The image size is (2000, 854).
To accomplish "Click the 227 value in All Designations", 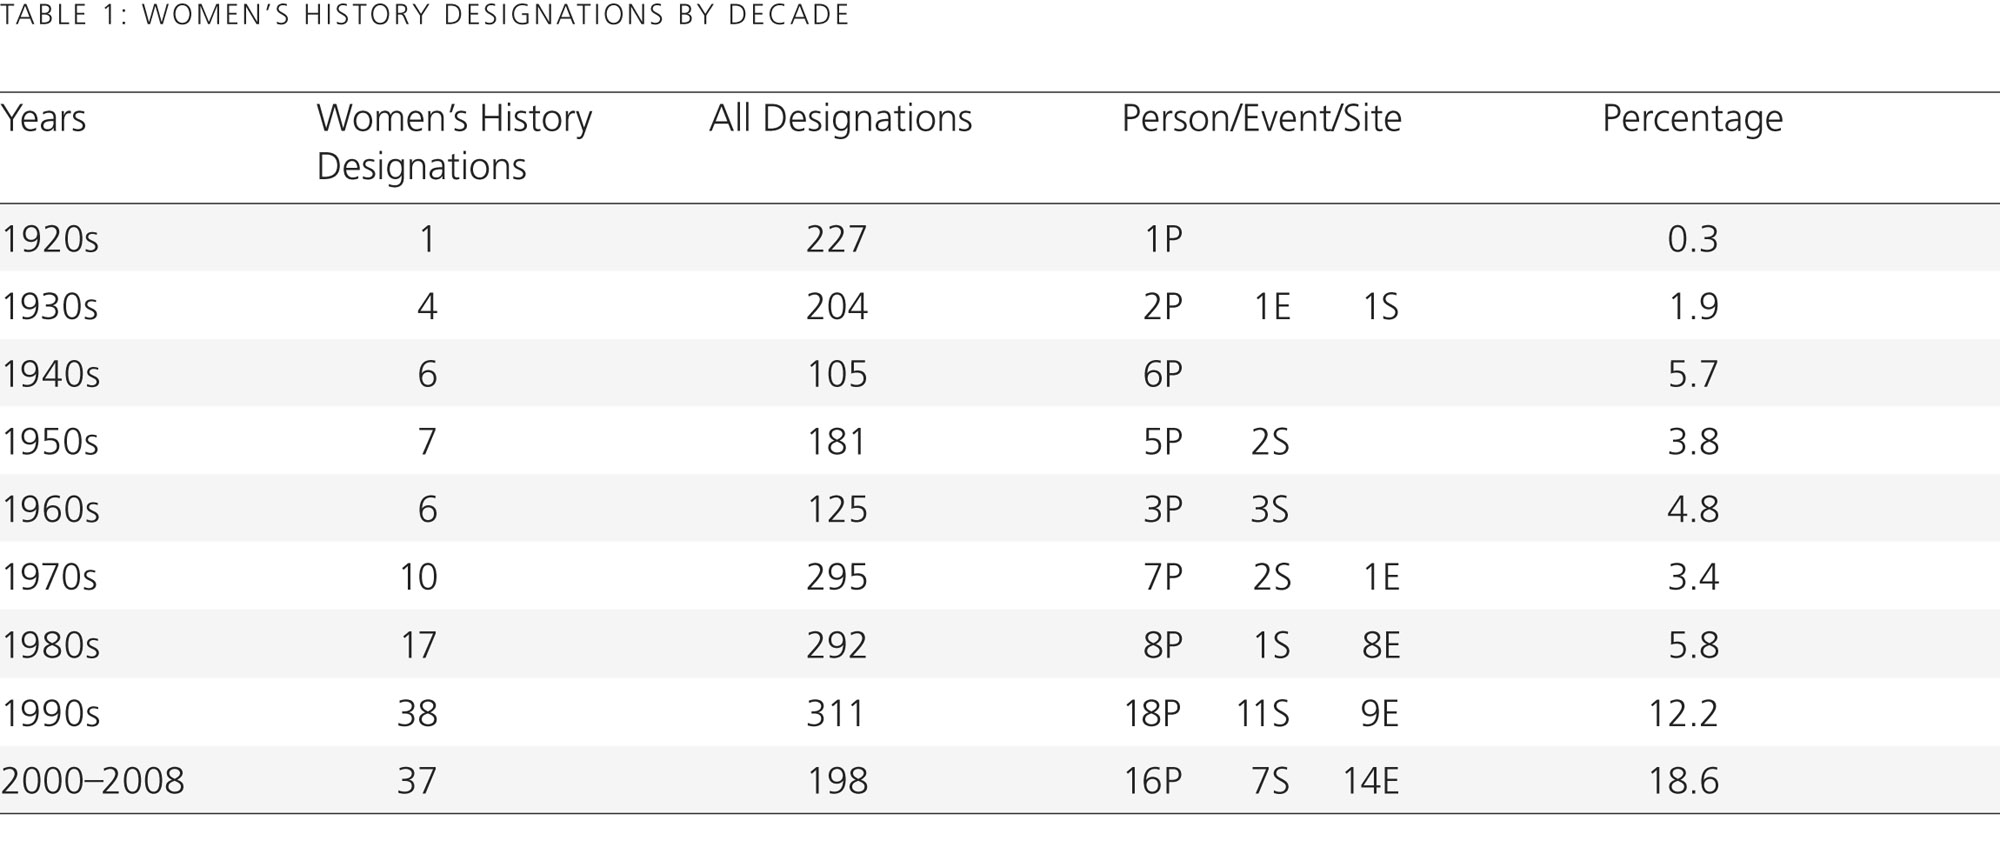I will click(836, 239).
